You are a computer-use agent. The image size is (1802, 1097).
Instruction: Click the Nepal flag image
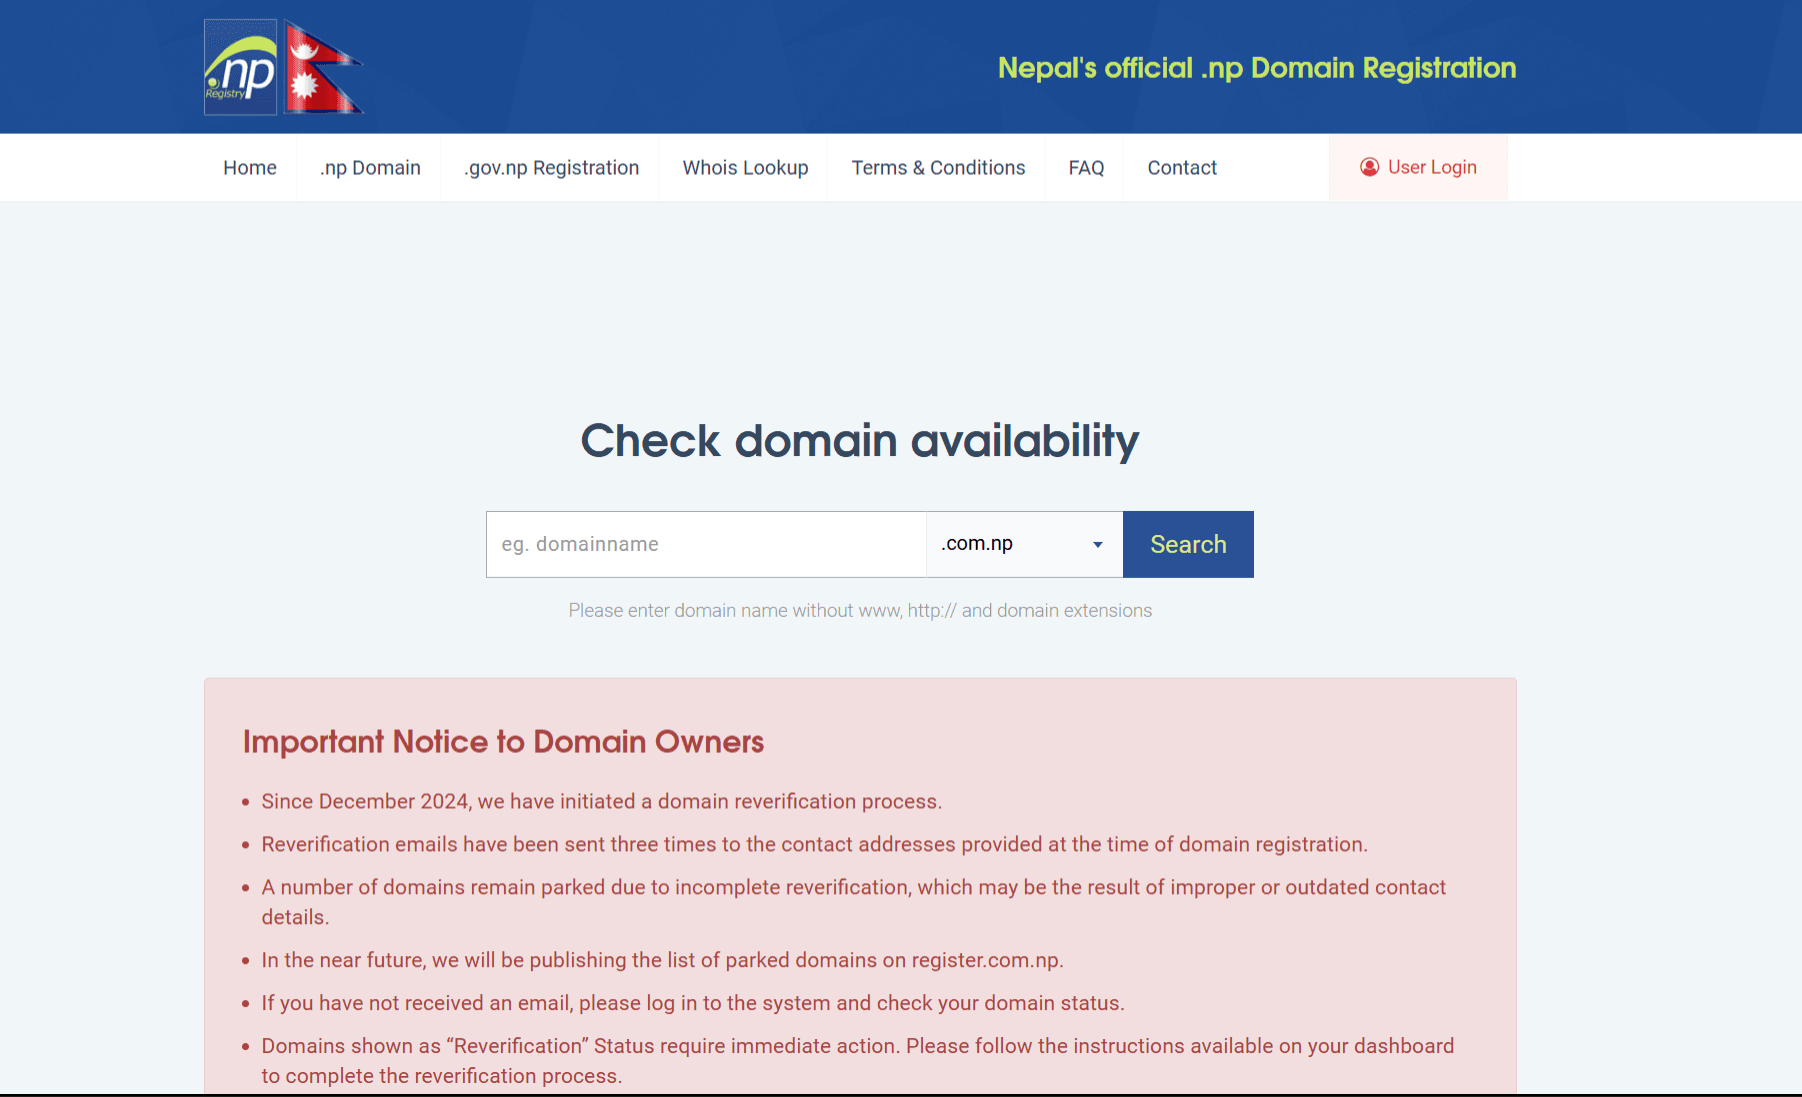pyautogui.click(x=324, y=67)
